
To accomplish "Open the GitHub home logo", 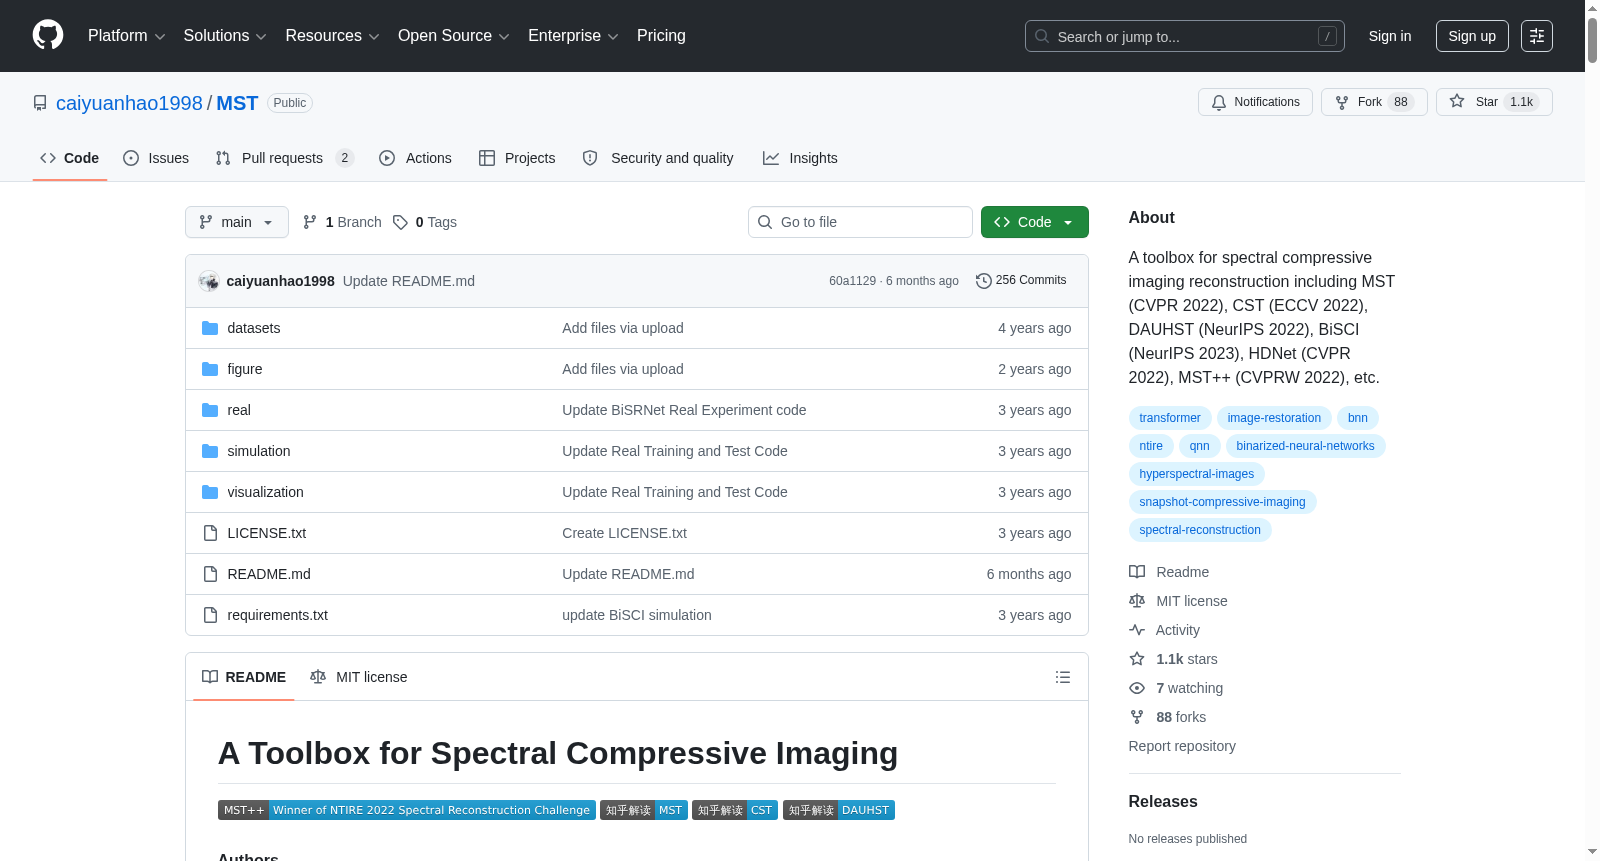I will coord(48,35).
